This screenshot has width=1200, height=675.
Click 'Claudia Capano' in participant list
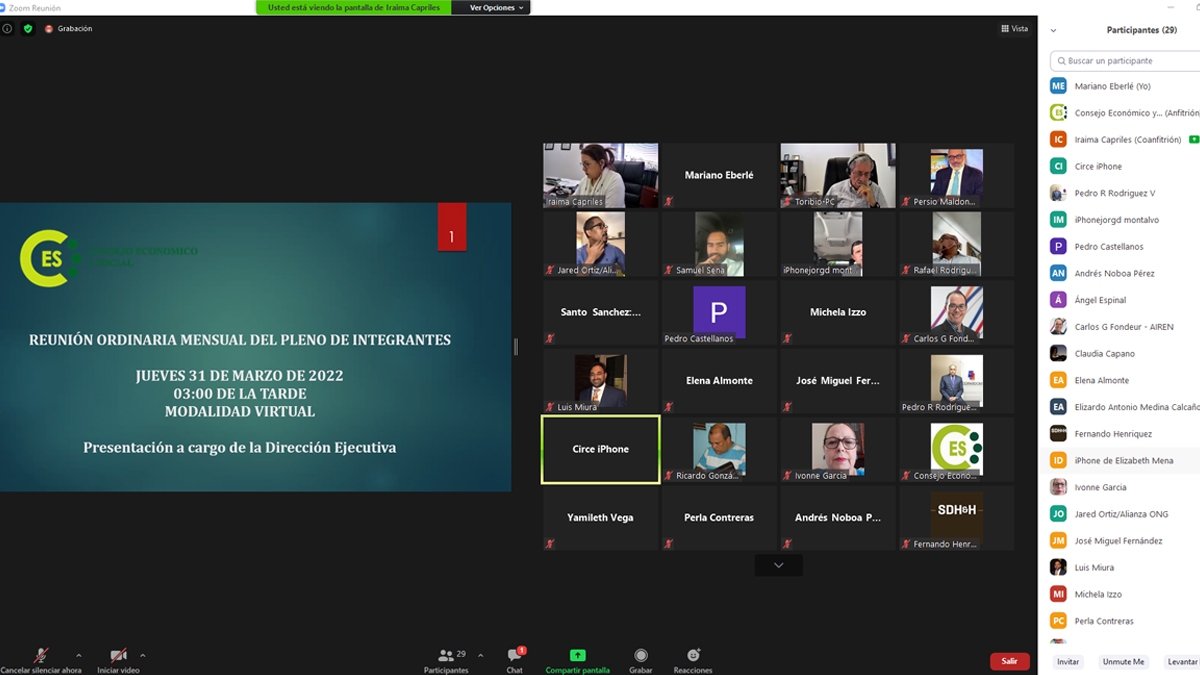(1104, 353)
